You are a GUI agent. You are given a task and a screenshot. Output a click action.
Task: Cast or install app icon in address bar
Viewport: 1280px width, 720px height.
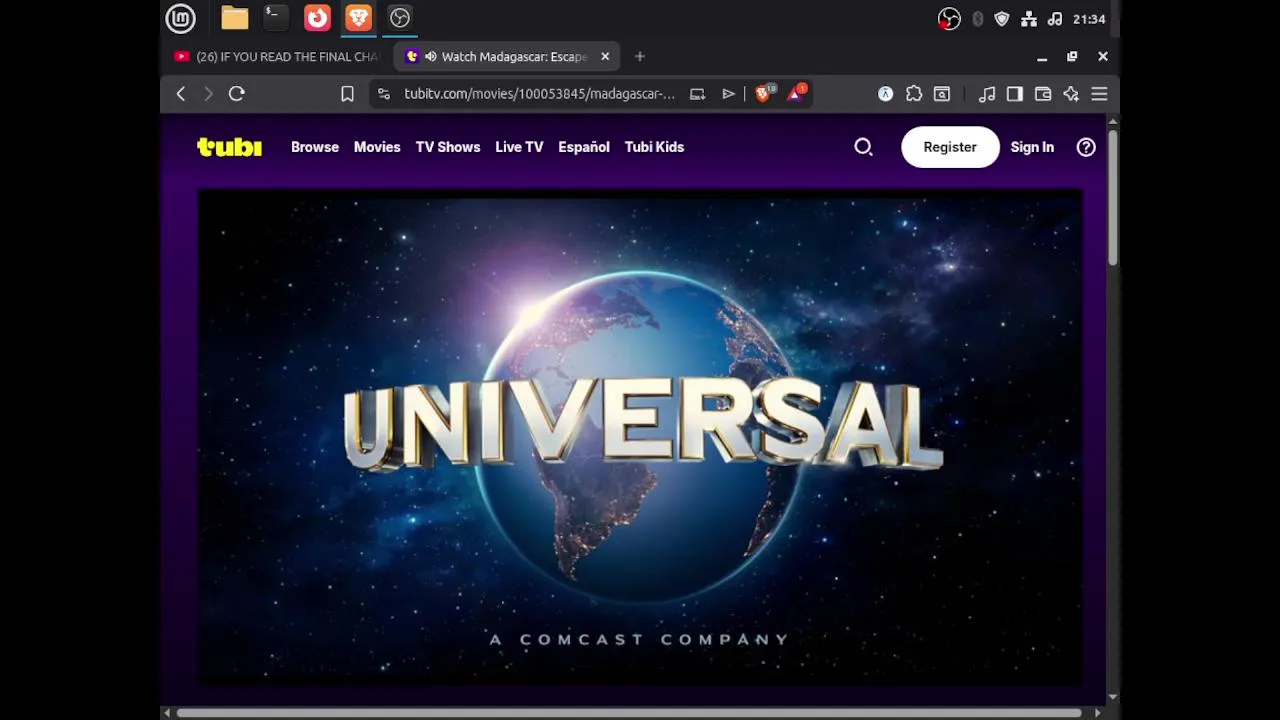698,94
